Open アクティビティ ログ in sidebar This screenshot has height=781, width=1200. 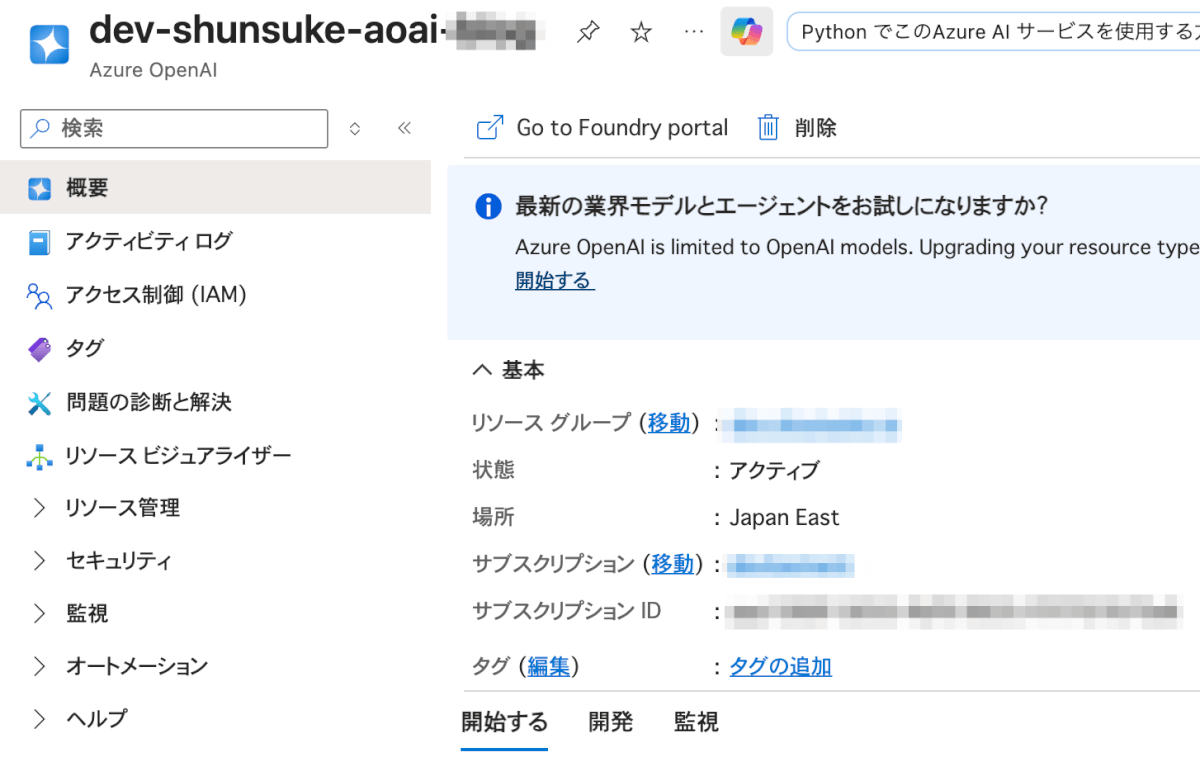pyautogui.click(x=148, y=241)
